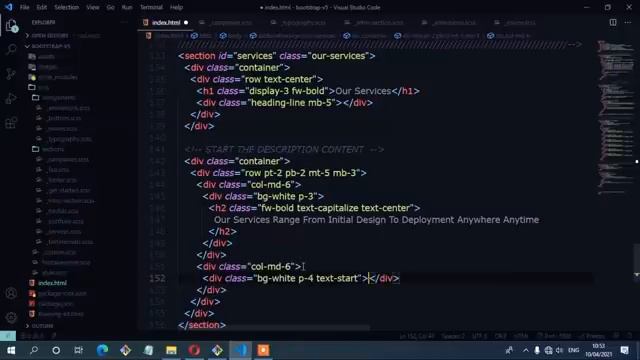Open the Run menu
640x360 pixels.
tap(127, 7)
